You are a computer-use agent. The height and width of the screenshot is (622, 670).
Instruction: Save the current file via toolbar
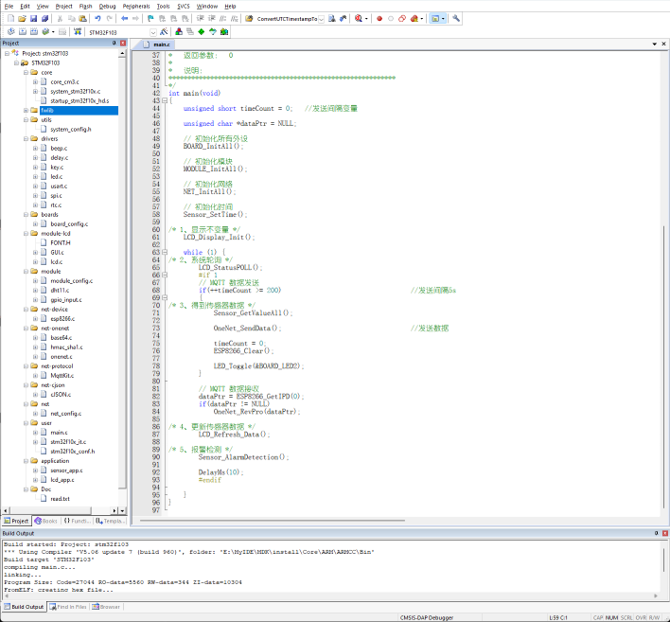click(33, 18)
